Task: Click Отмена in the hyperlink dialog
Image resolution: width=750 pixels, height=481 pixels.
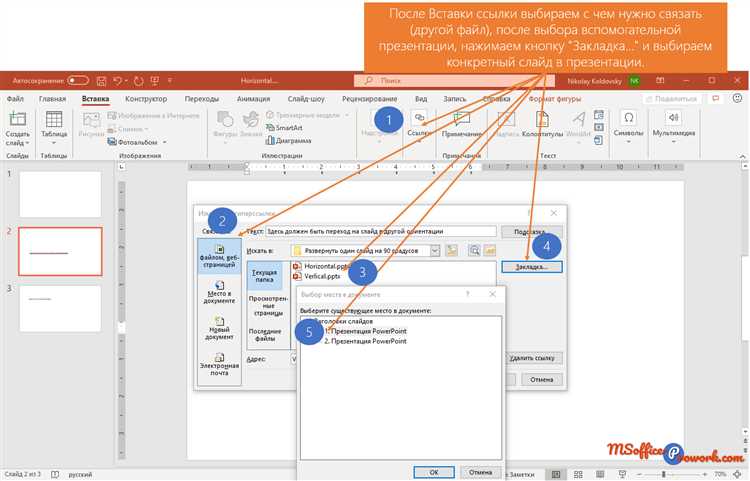Action: [541, 380]
